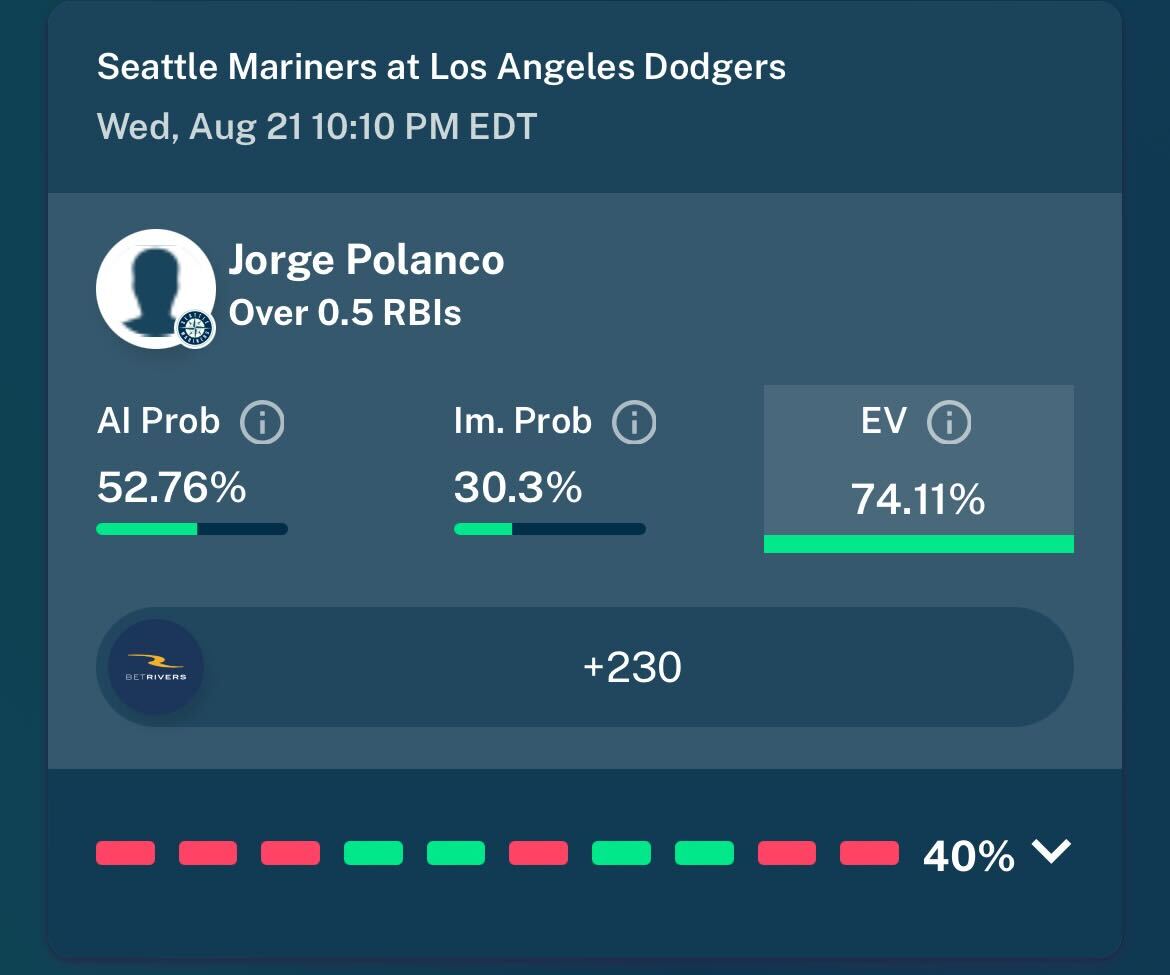The image size is (1170, 975).
Task: Click the Over 0.5 RBIs prop label
Action: click(x=345, y=313)
